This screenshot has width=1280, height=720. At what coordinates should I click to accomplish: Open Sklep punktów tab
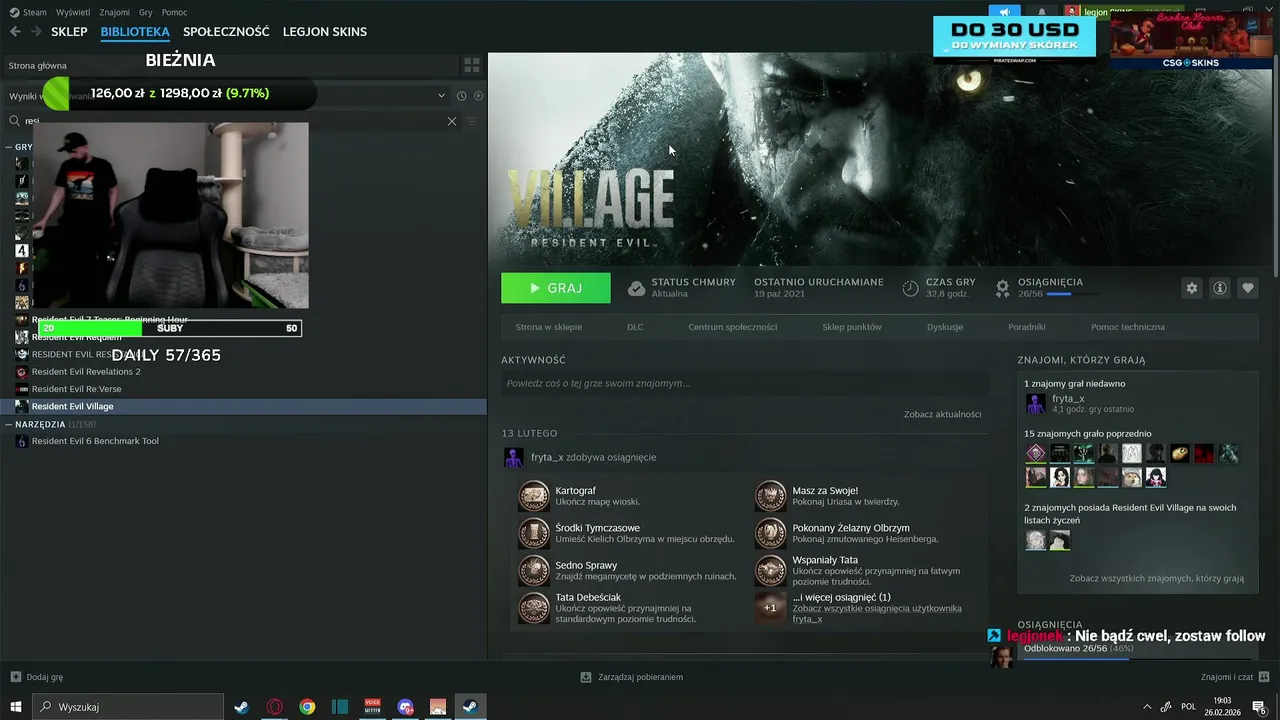point(852,327)
